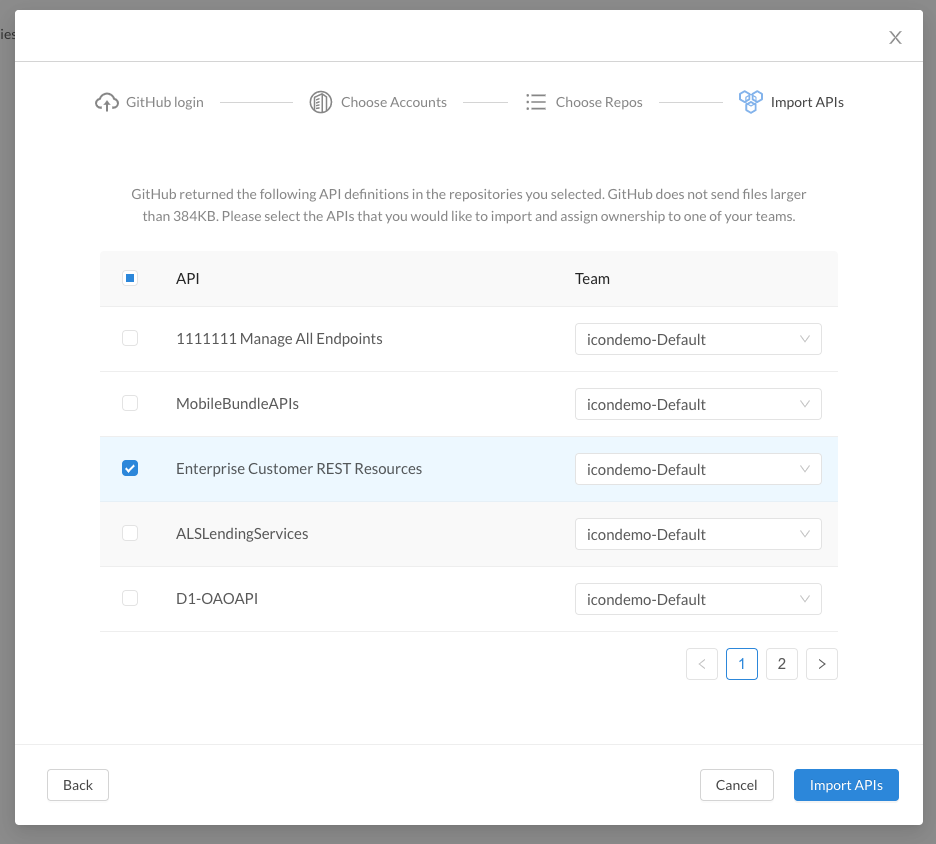This screenshot has height=844, width=936.
Task: Click the Import APIs button
Action: click(846, 785)
